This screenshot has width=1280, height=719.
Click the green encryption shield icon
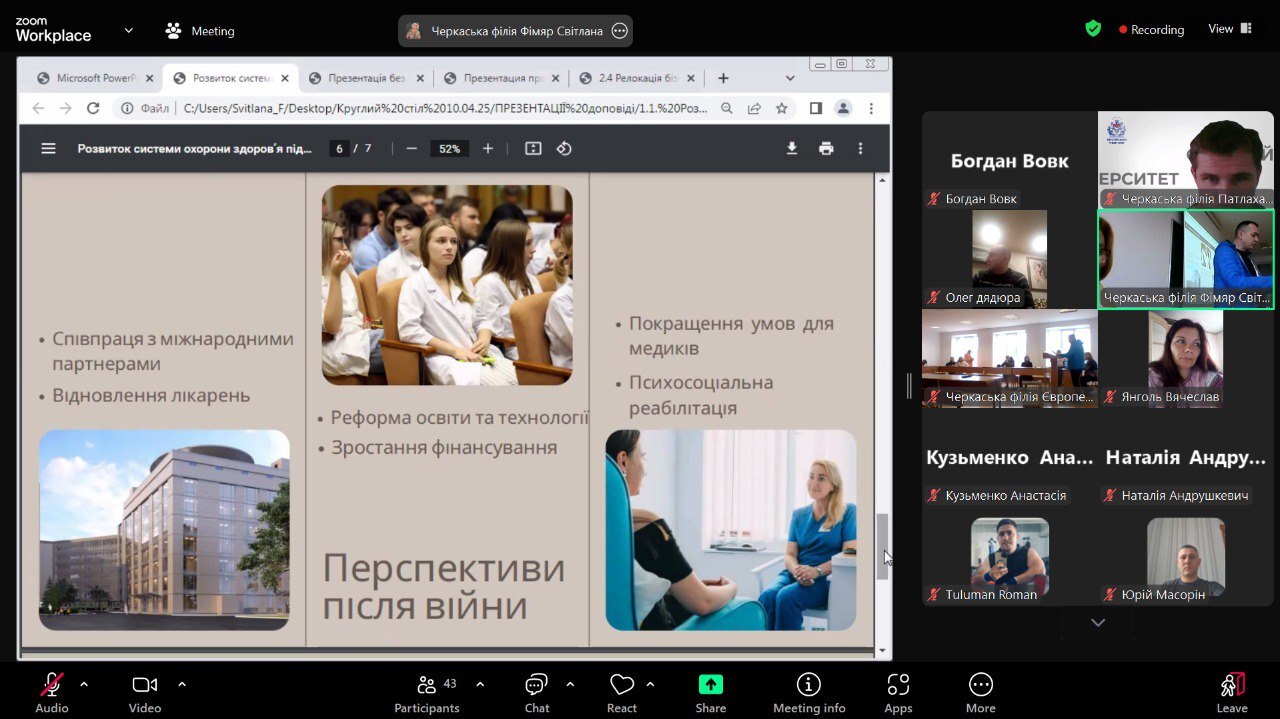click(x=1093, y=29)
